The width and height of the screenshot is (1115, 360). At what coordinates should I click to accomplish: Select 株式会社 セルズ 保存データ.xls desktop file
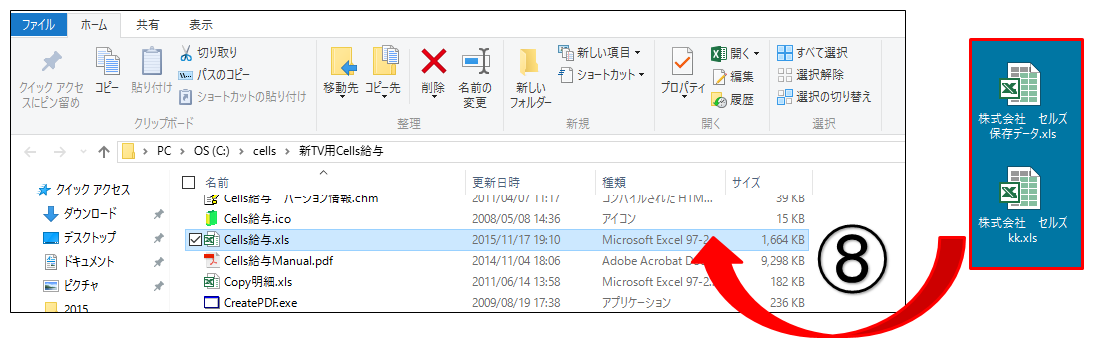click(1023, 100)
